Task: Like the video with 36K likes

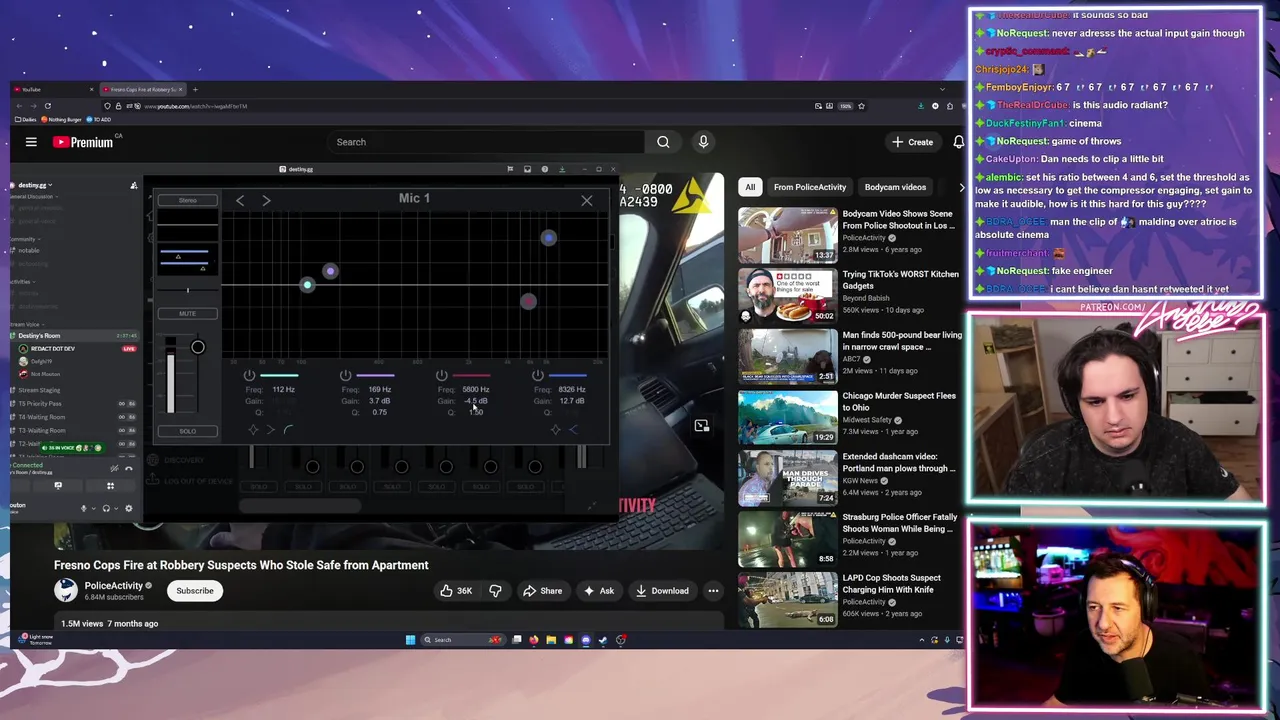Action: coord(456,591)
